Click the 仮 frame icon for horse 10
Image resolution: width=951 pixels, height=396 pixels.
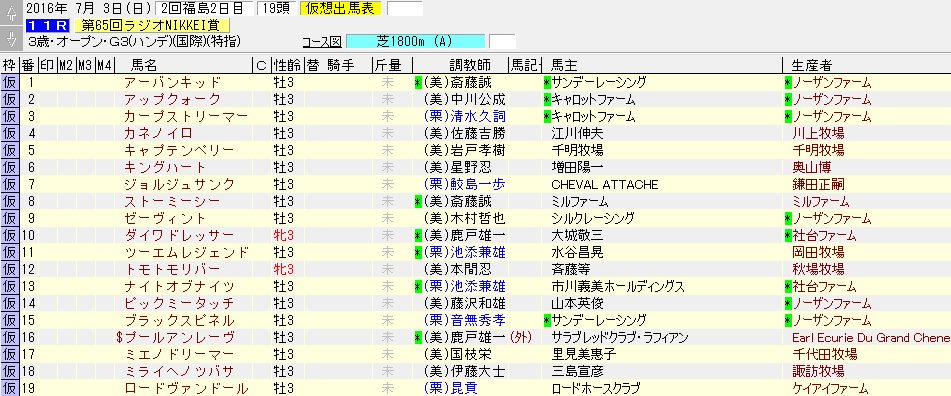[10, 235]
